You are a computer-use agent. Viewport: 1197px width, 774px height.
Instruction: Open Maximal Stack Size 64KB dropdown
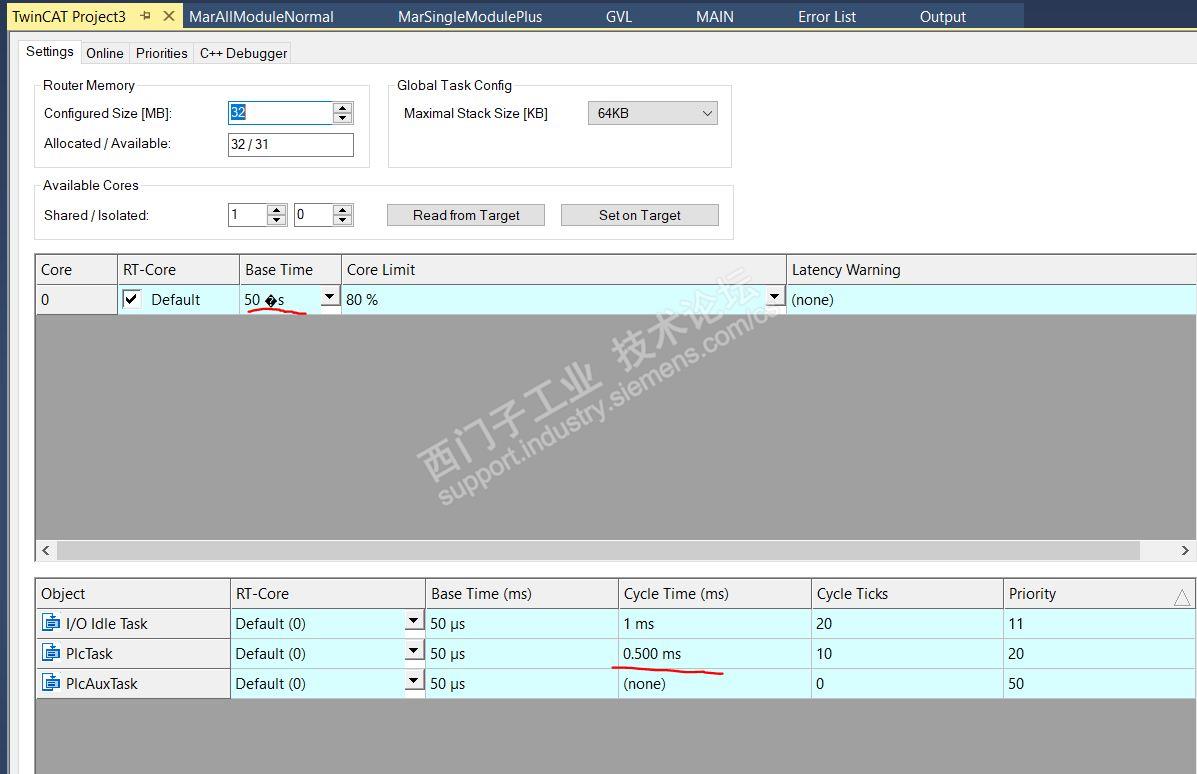pyautogui.click(x=652, y=113)
